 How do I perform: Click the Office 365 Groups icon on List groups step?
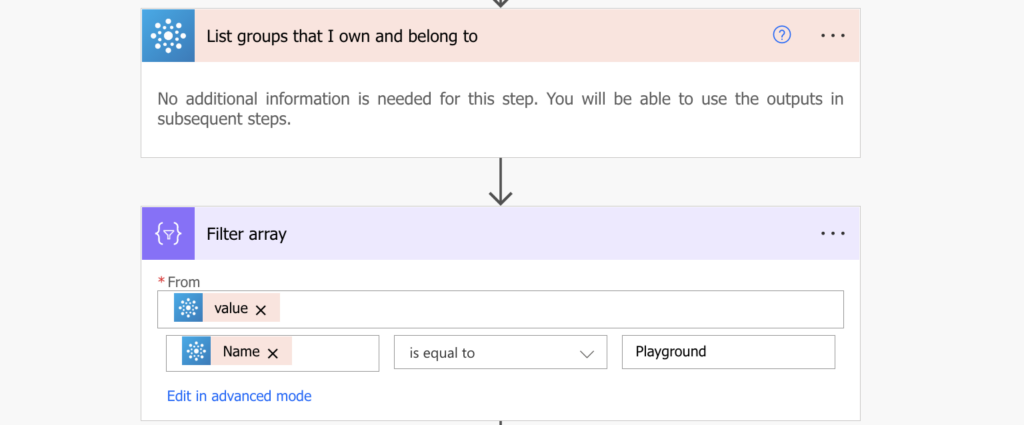pos(168,35)
